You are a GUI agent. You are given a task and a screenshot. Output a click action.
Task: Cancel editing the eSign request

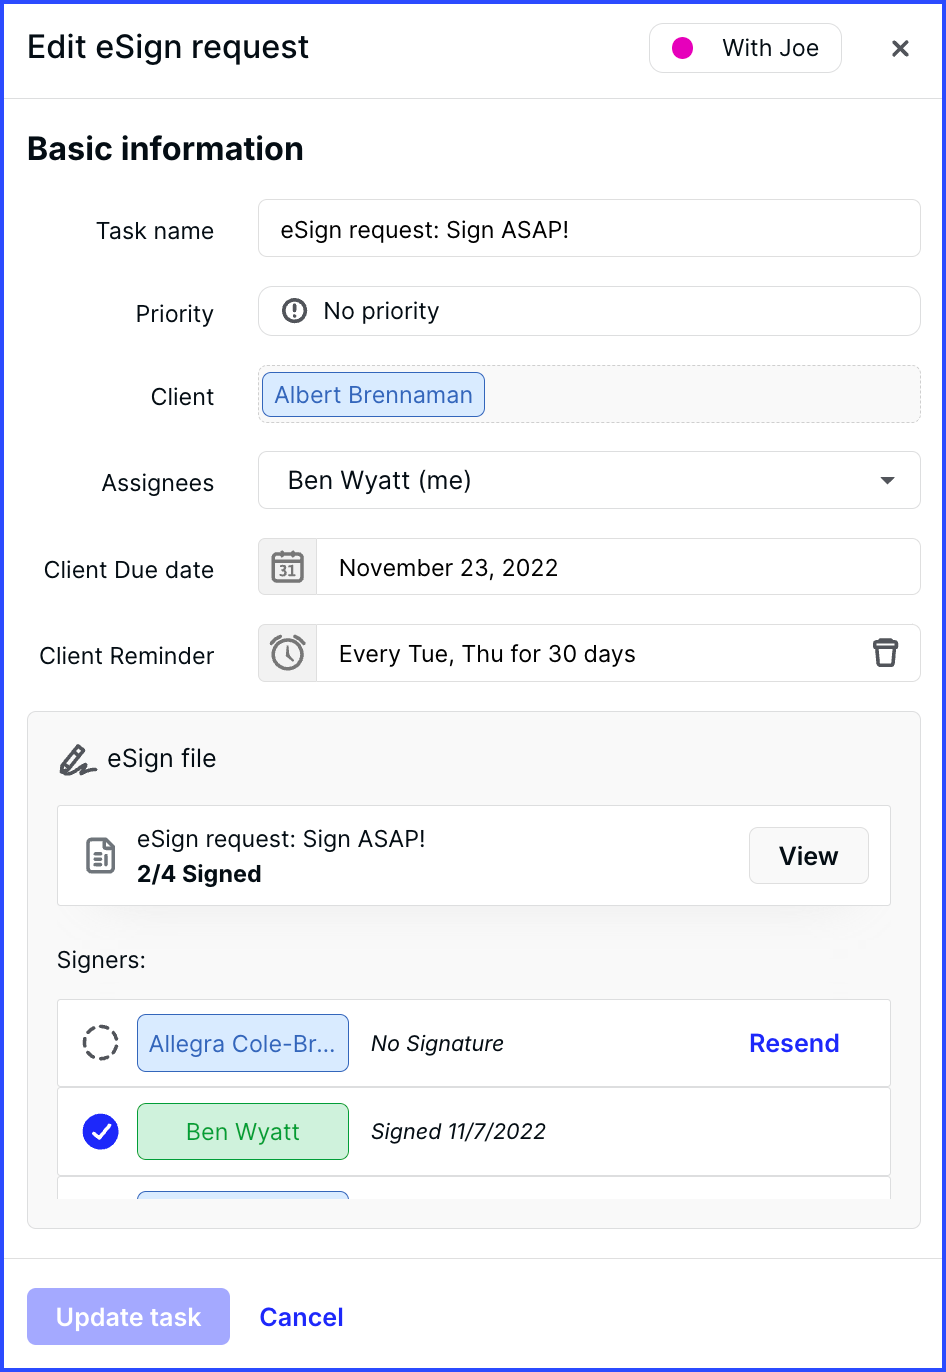pos(302,1317)
